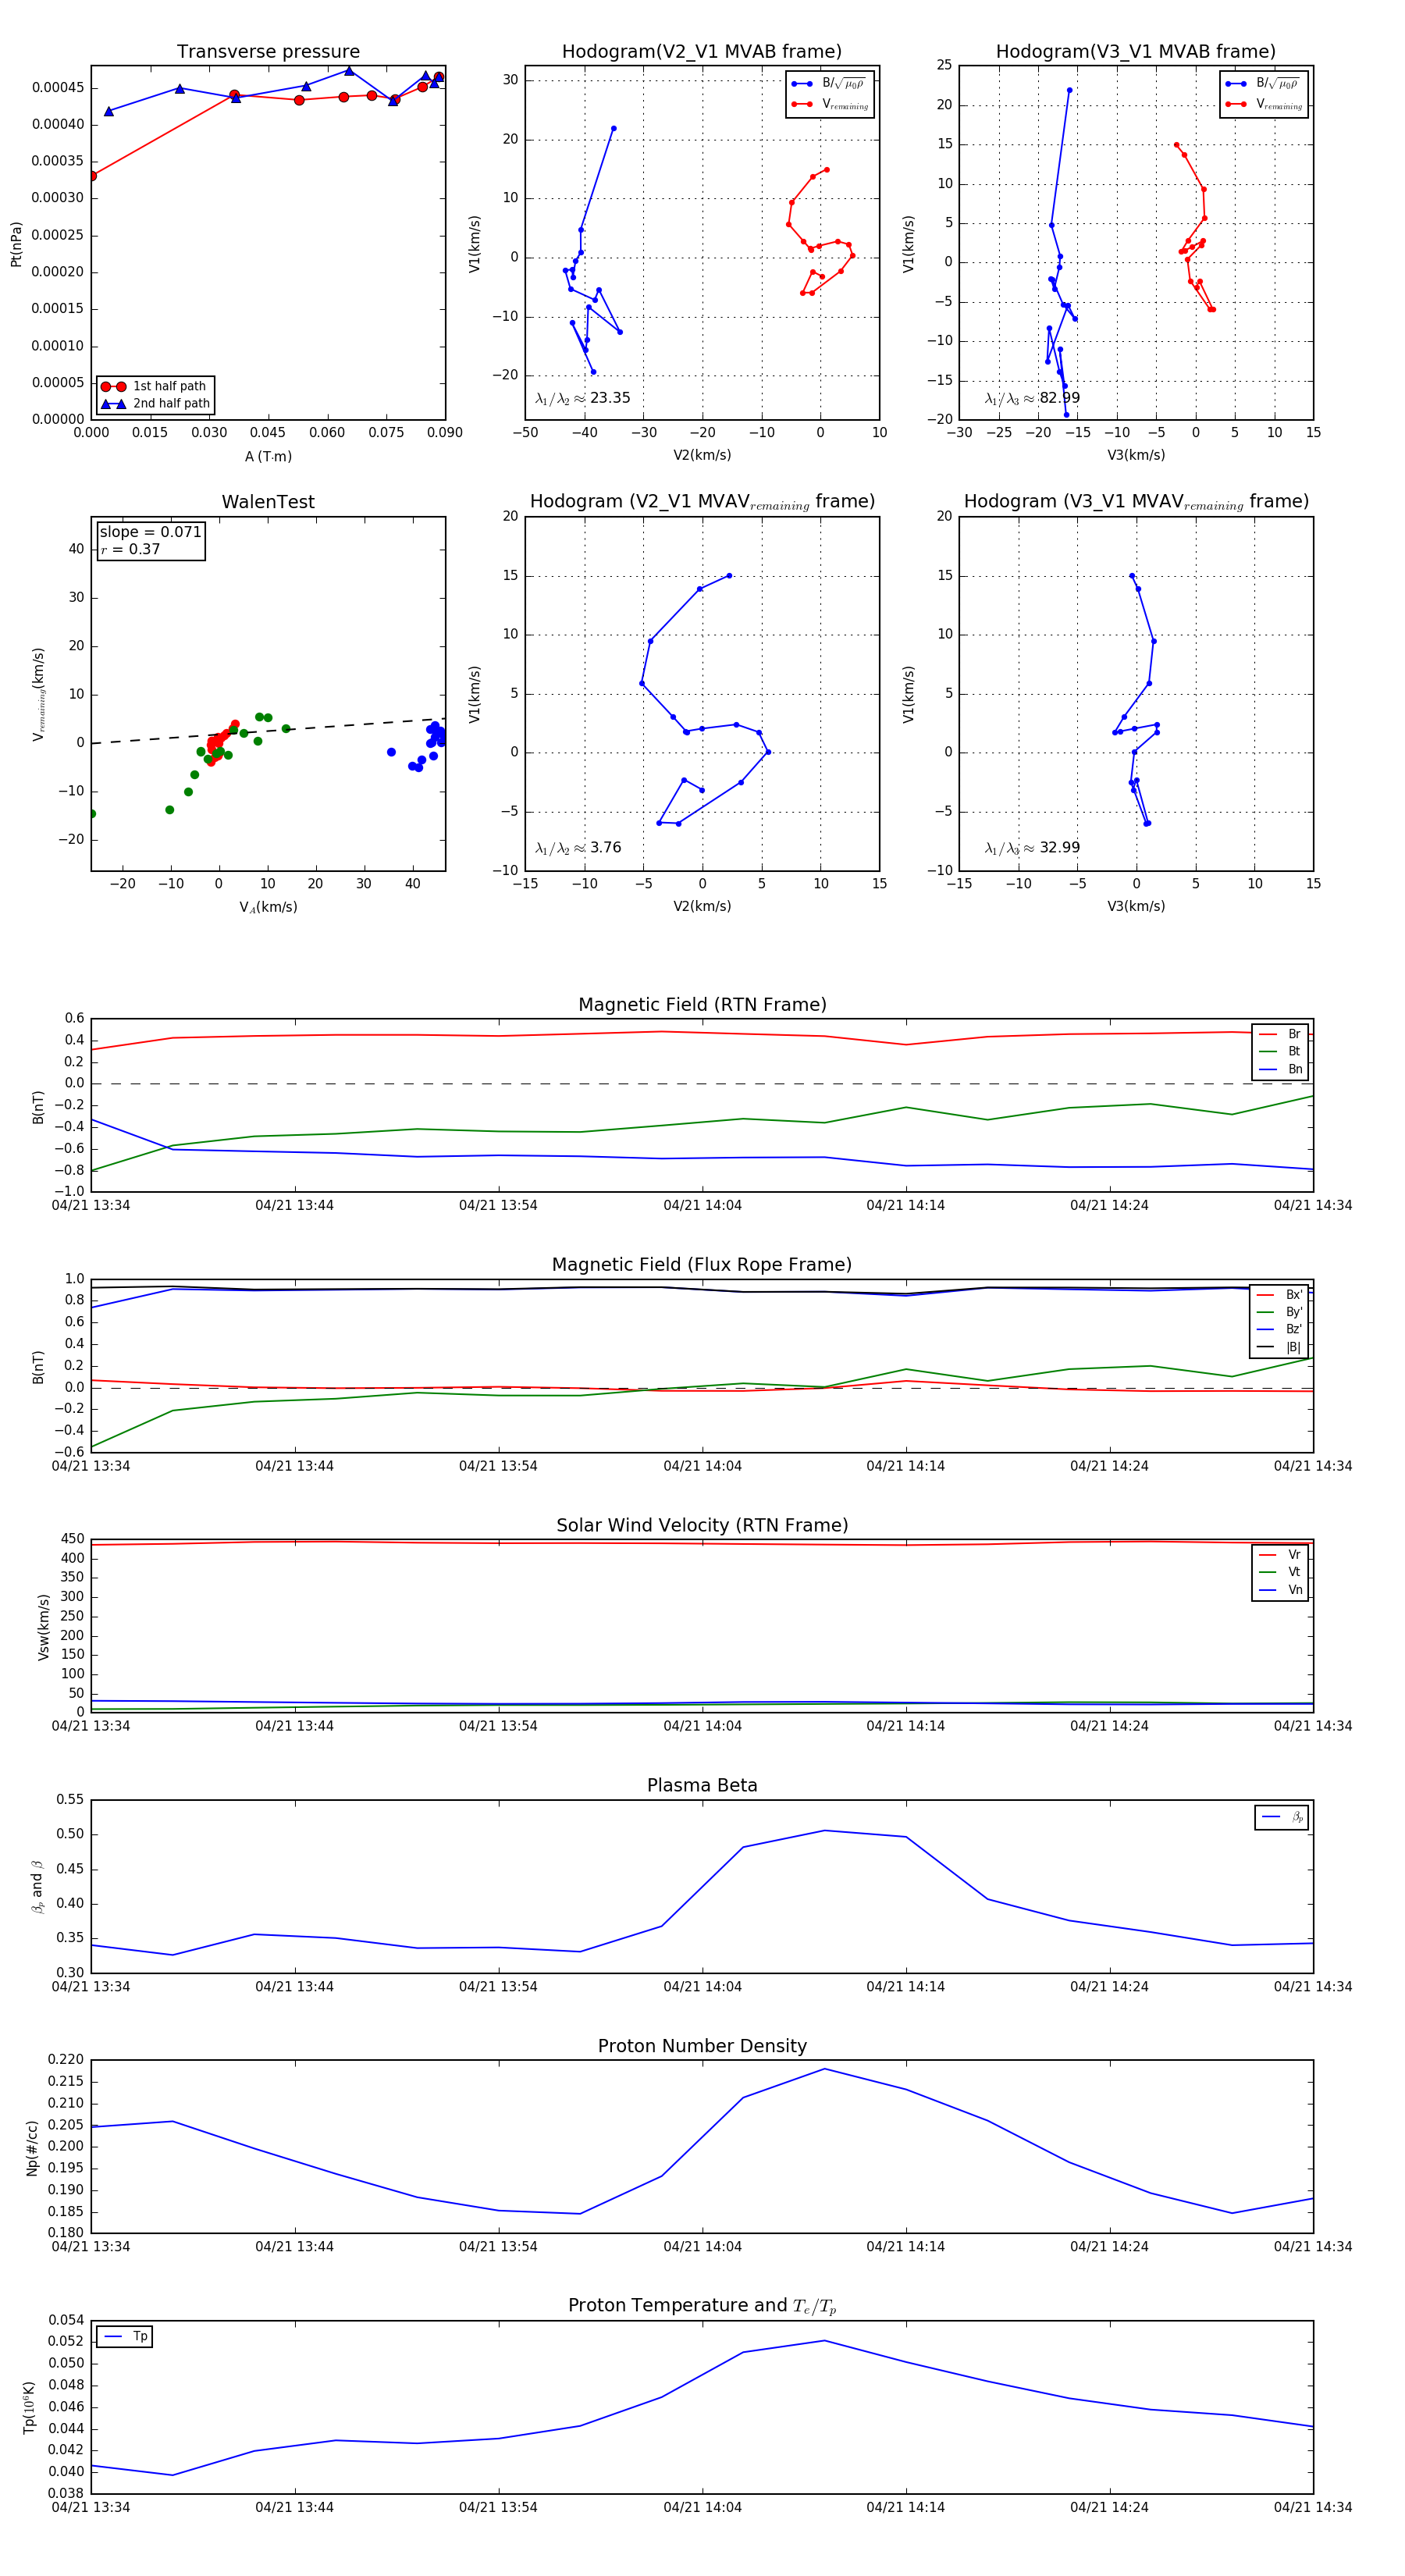This screenshot has width=1405, height=2576.
Task: Select 'Vr' legend entry in velocity plot
Action: coord(1280,1555)
